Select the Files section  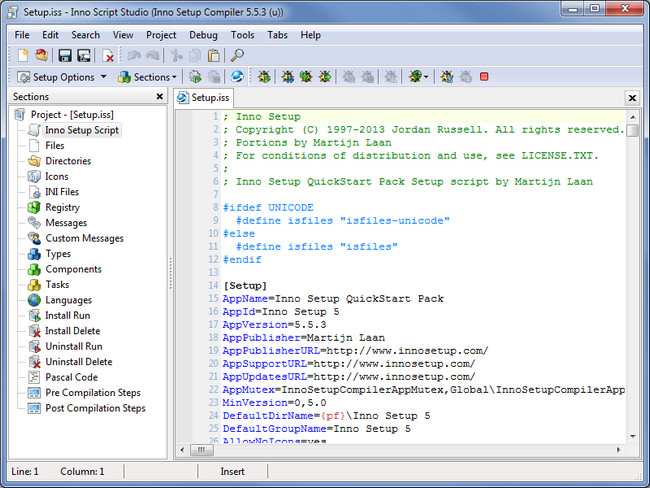point(55,146)
